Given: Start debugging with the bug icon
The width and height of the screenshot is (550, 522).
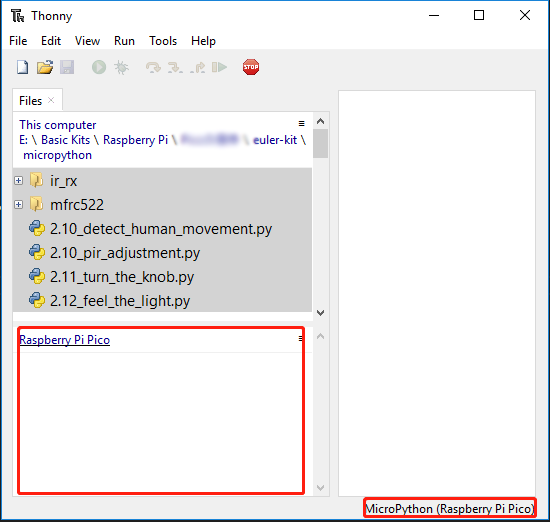Looking at the screenshot, I should coord(121,67).
